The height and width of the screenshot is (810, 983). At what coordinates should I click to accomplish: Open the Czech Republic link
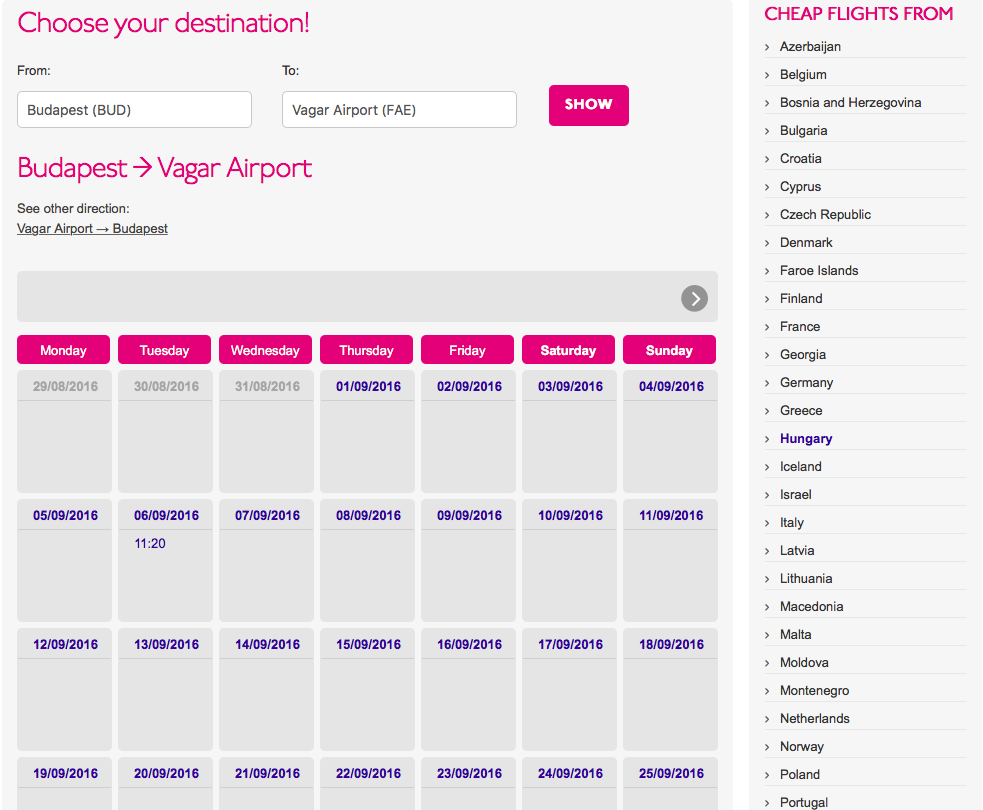pyautogui.click(x=825, y=214)
